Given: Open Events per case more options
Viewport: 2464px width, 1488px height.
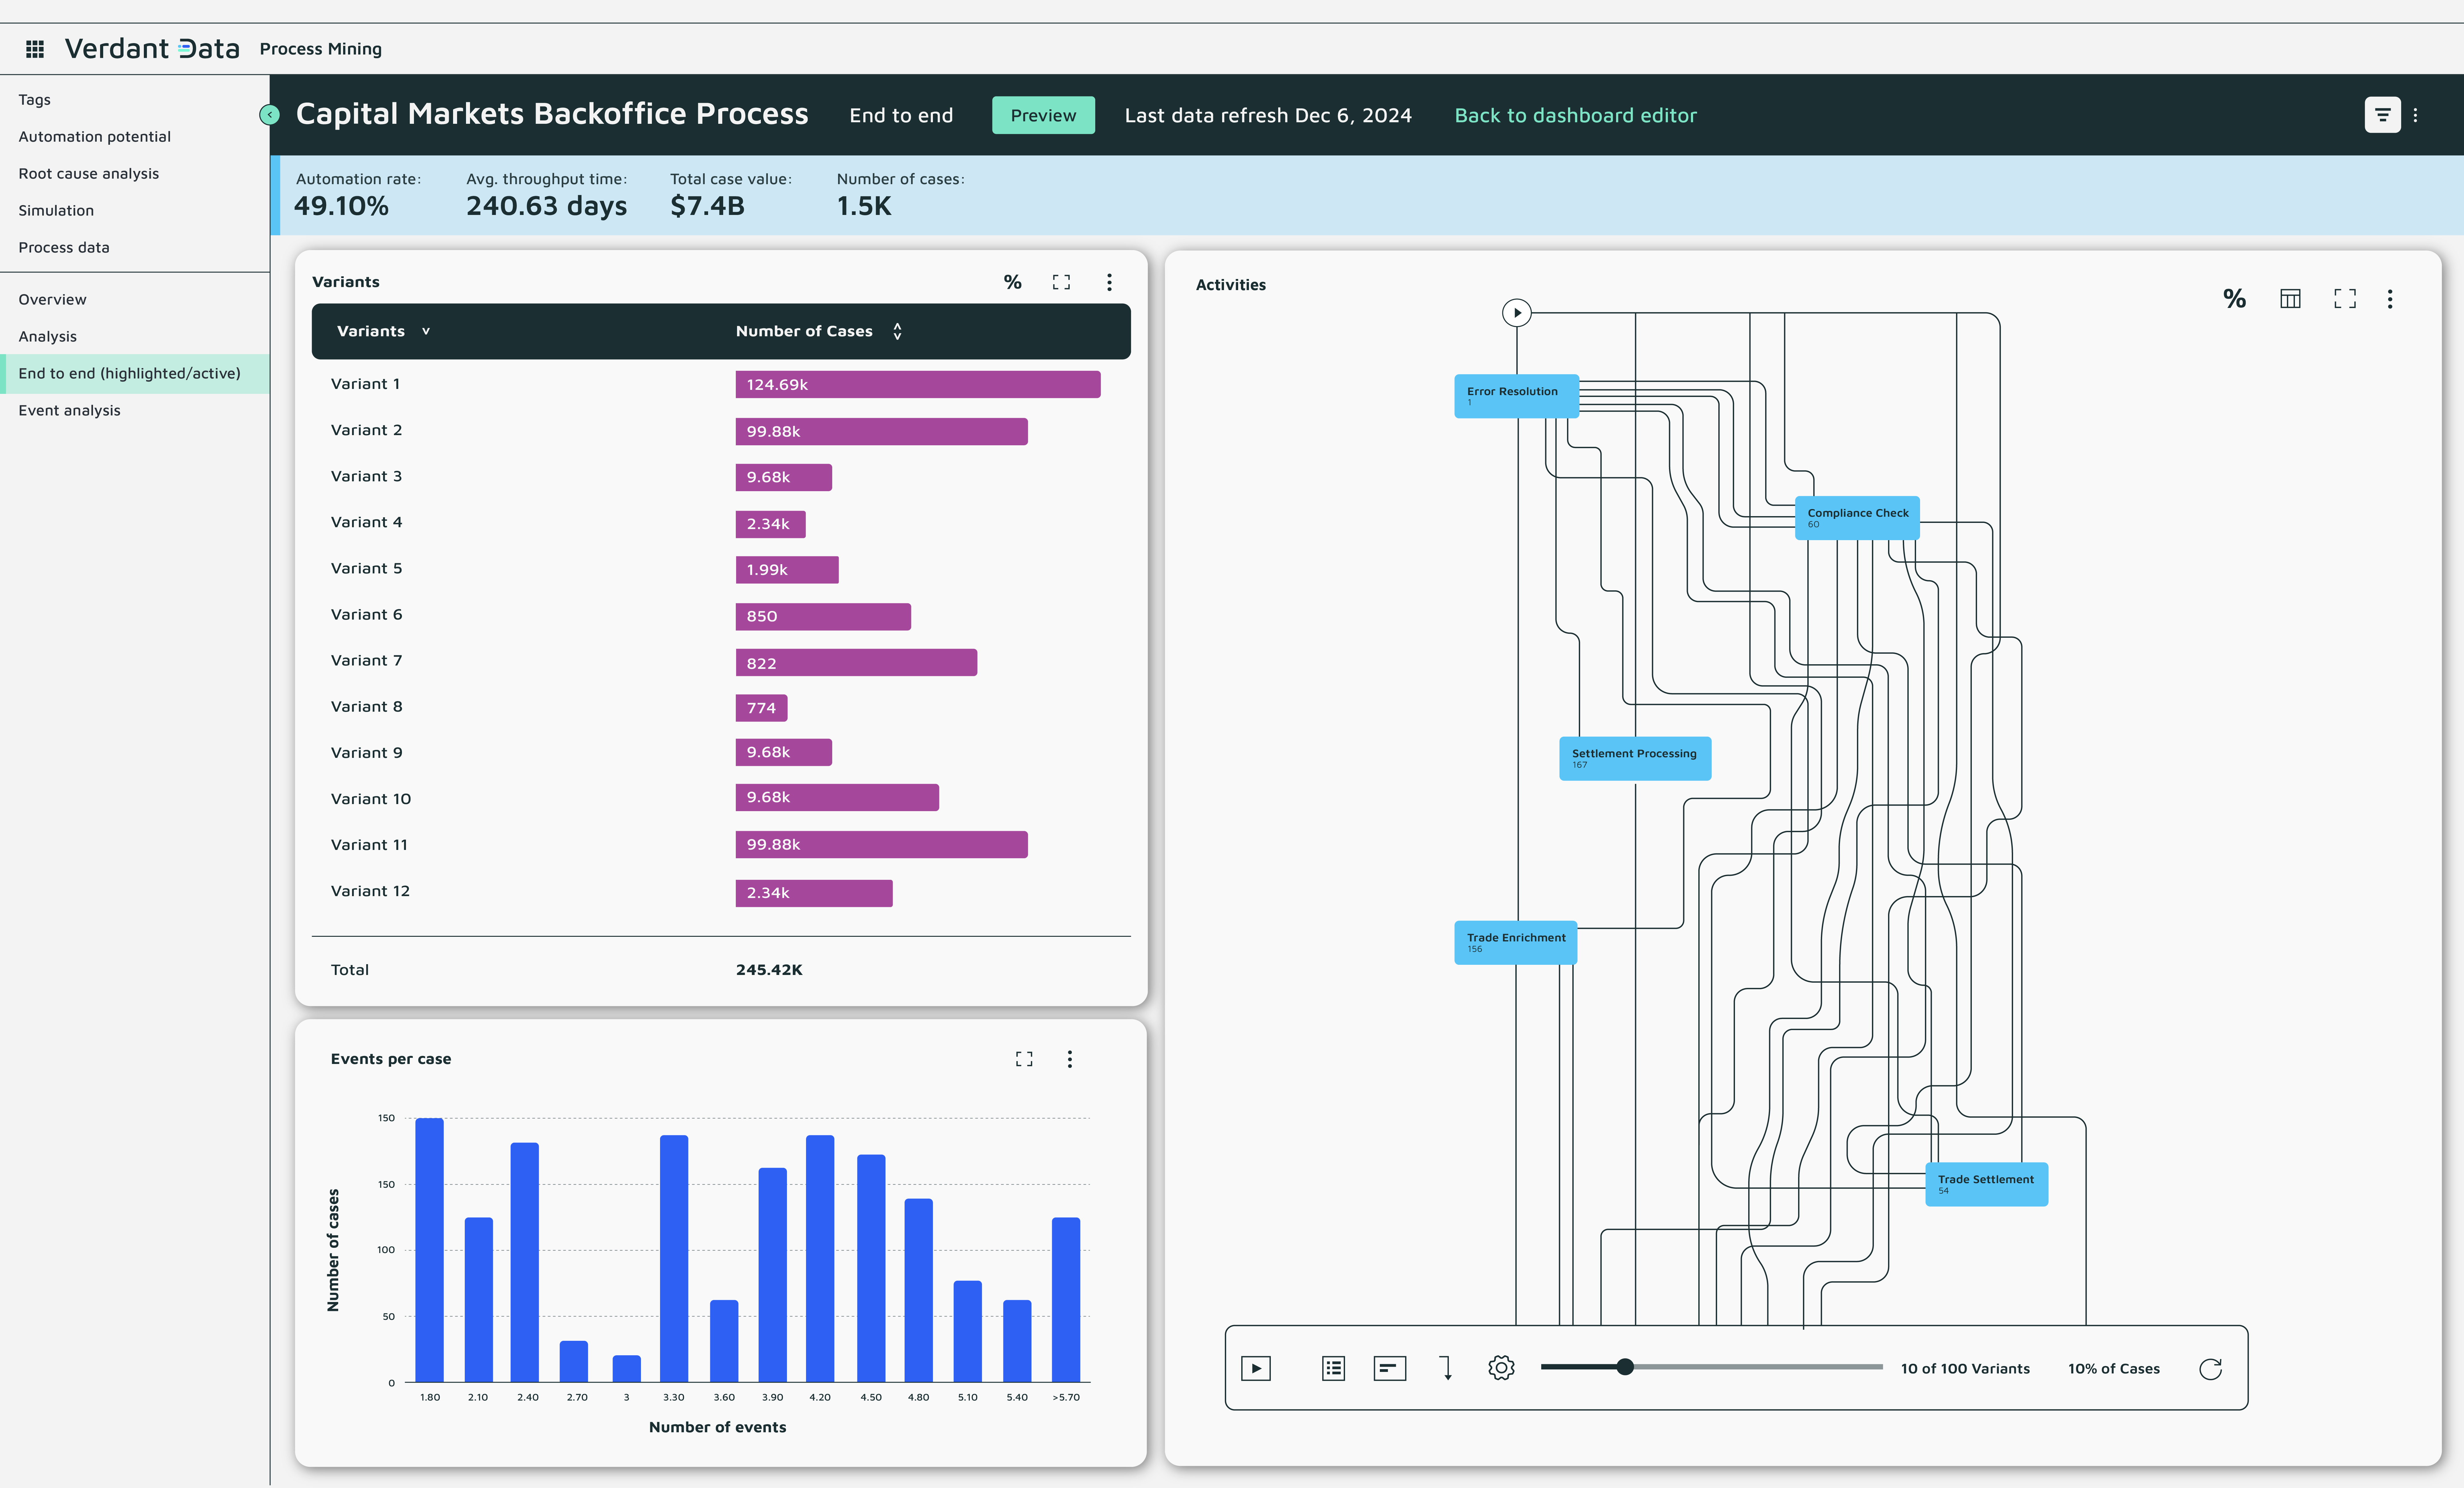Looking at the screenshot, I should click(1070, 1059).
